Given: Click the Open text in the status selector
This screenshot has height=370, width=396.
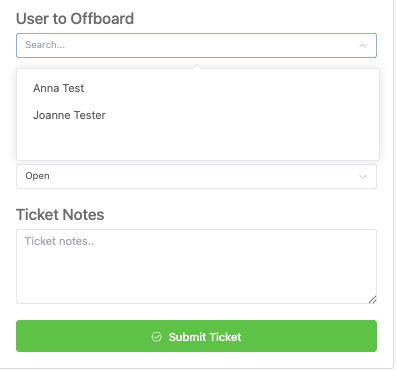Looking at the screenshot, I should tap(37, 176).
